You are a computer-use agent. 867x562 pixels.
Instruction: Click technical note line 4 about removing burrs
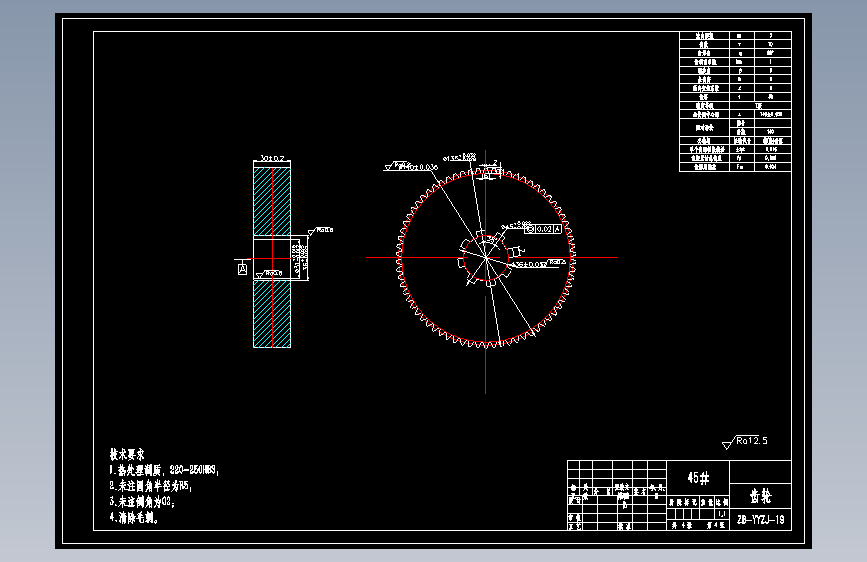(x=134, y=518)
